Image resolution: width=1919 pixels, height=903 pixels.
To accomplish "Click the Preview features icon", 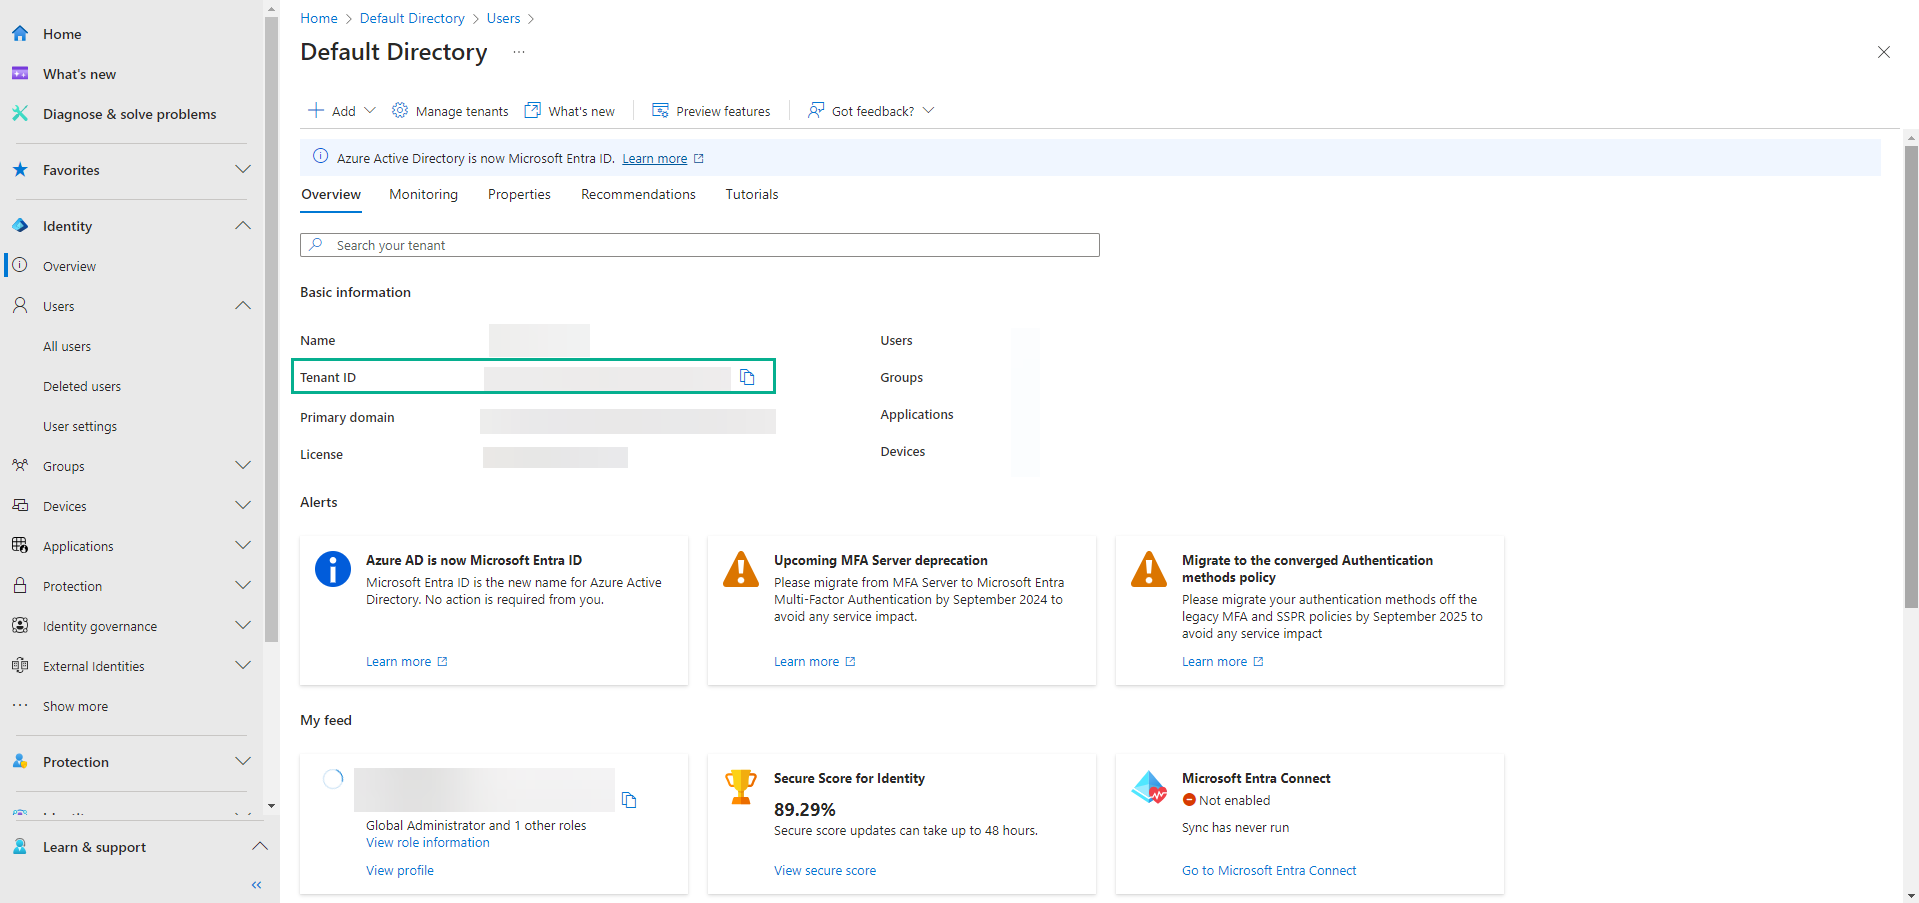I will tap(660, 110).
